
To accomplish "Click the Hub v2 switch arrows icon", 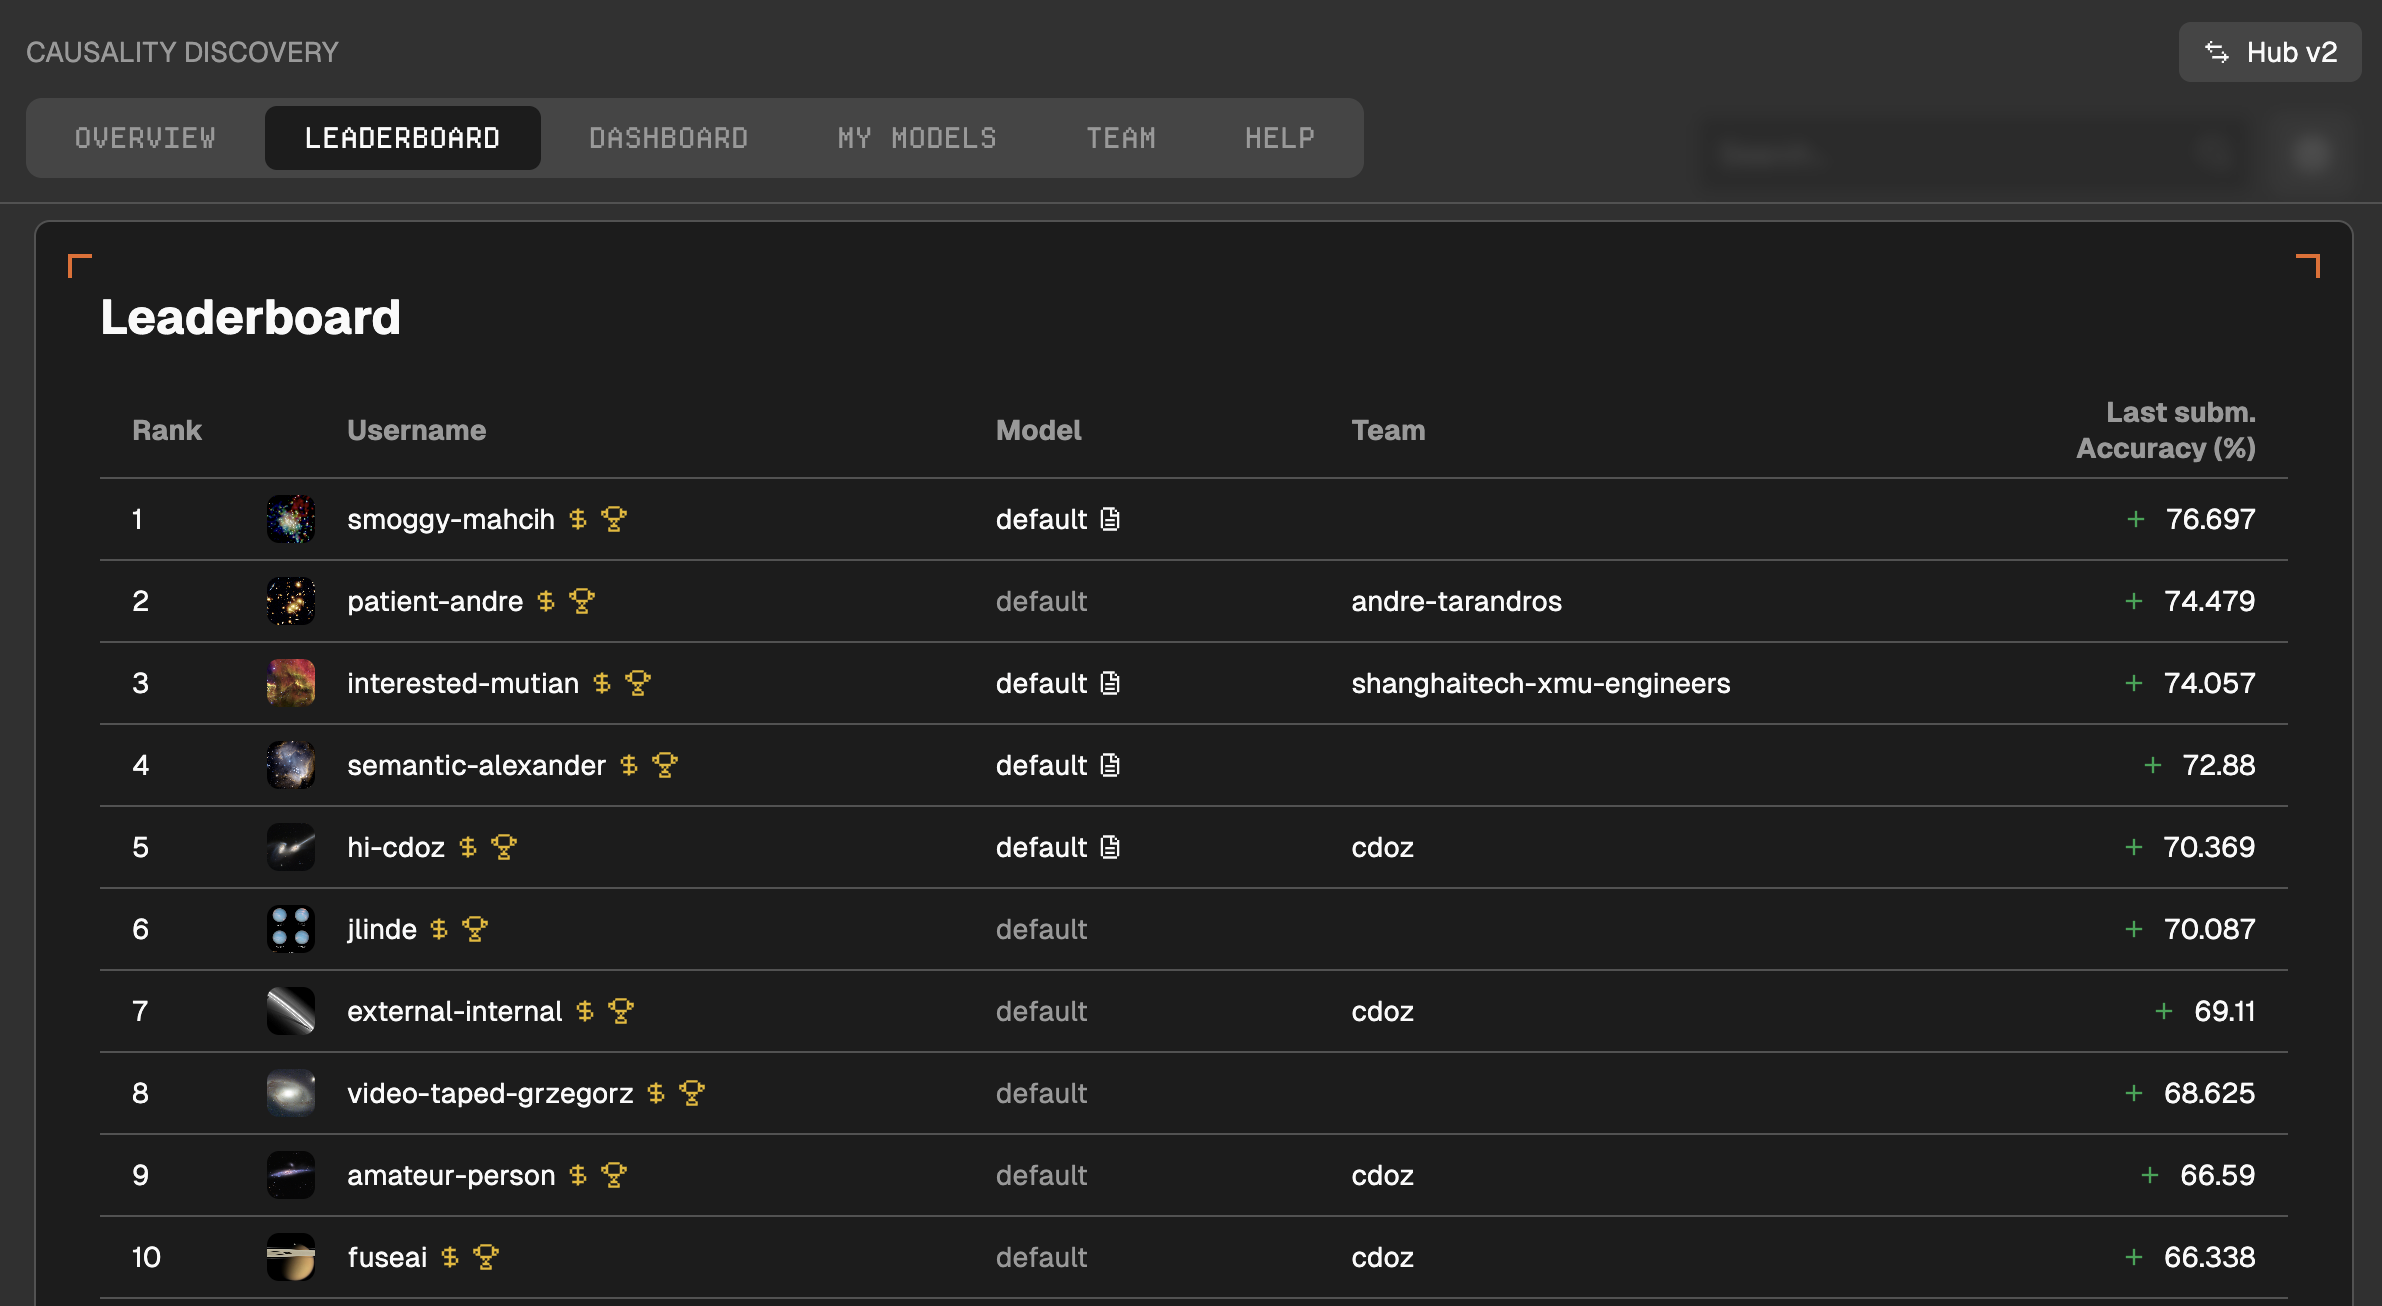I will [x=2217, y=52].
